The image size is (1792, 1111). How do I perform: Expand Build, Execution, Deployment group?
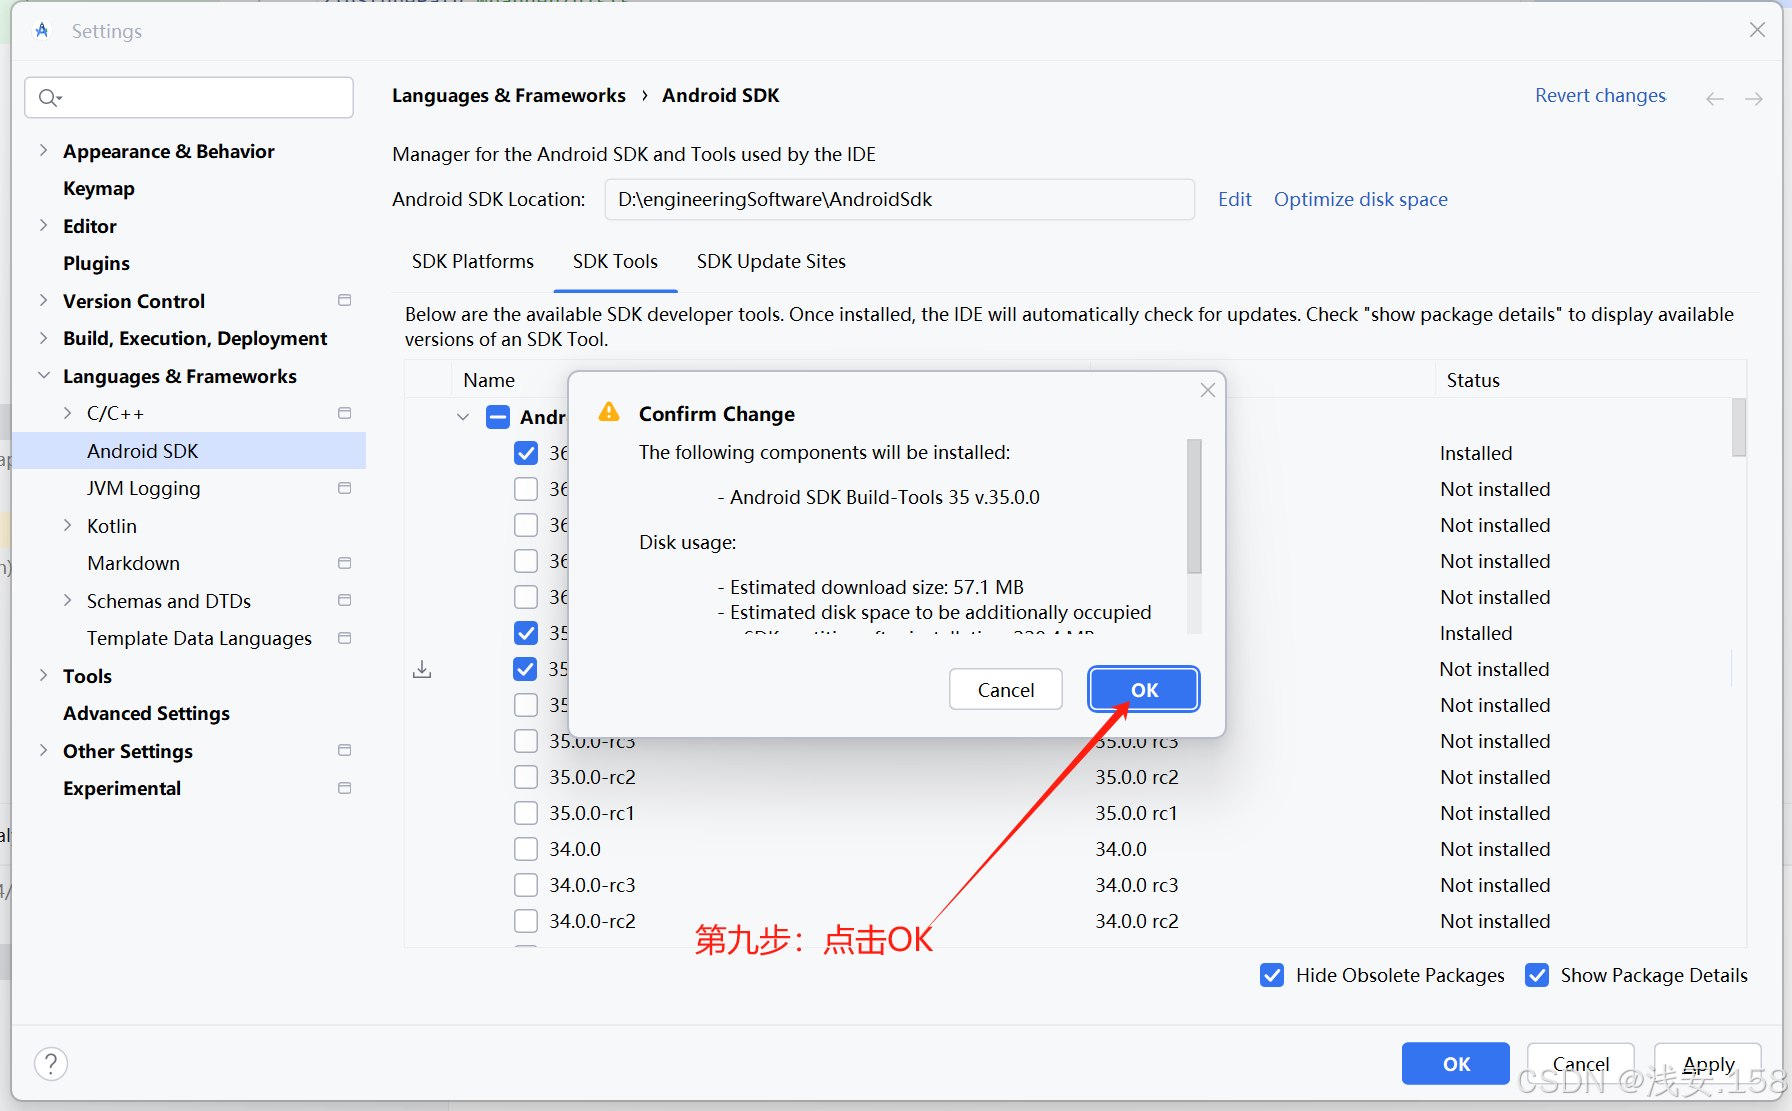43,338
